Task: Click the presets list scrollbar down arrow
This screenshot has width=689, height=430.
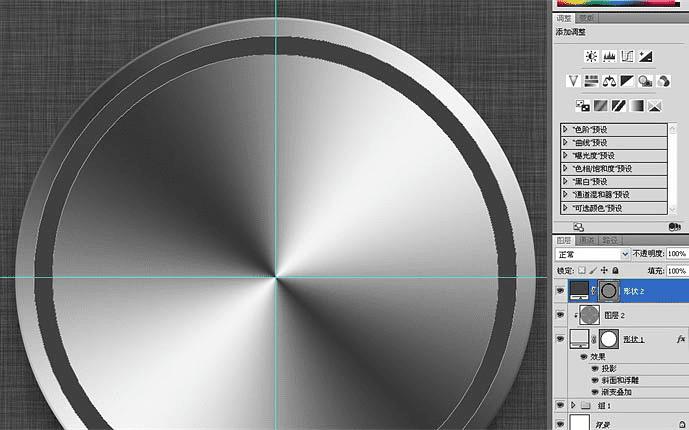Action: point(672,210)
